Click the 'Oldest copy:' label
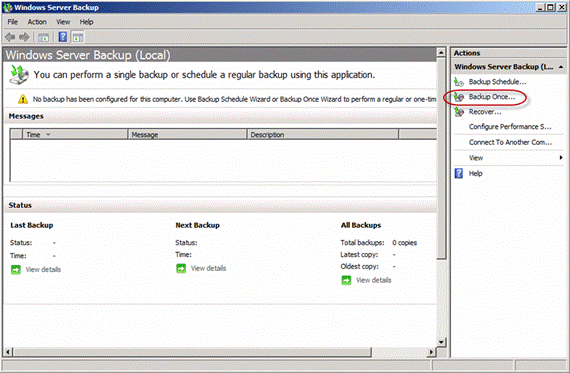The width and height of the screenshot is (570, 373). click(x=360, y=266)
